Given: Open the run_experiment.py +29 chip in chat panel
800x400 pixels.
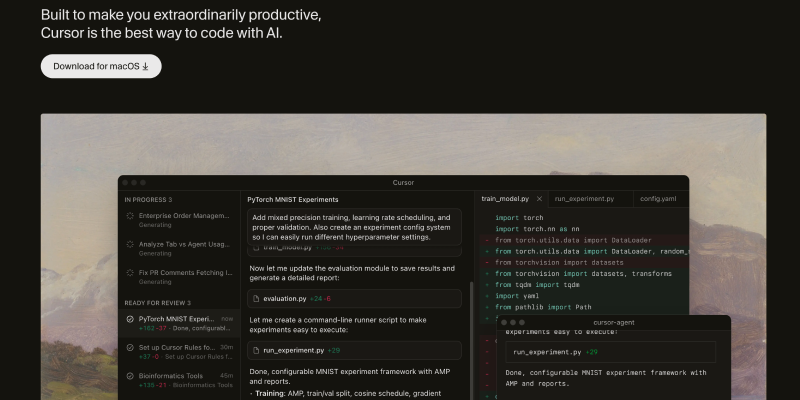Looking at the screenshot, I should pyautogui.click(x=354, y=351).
